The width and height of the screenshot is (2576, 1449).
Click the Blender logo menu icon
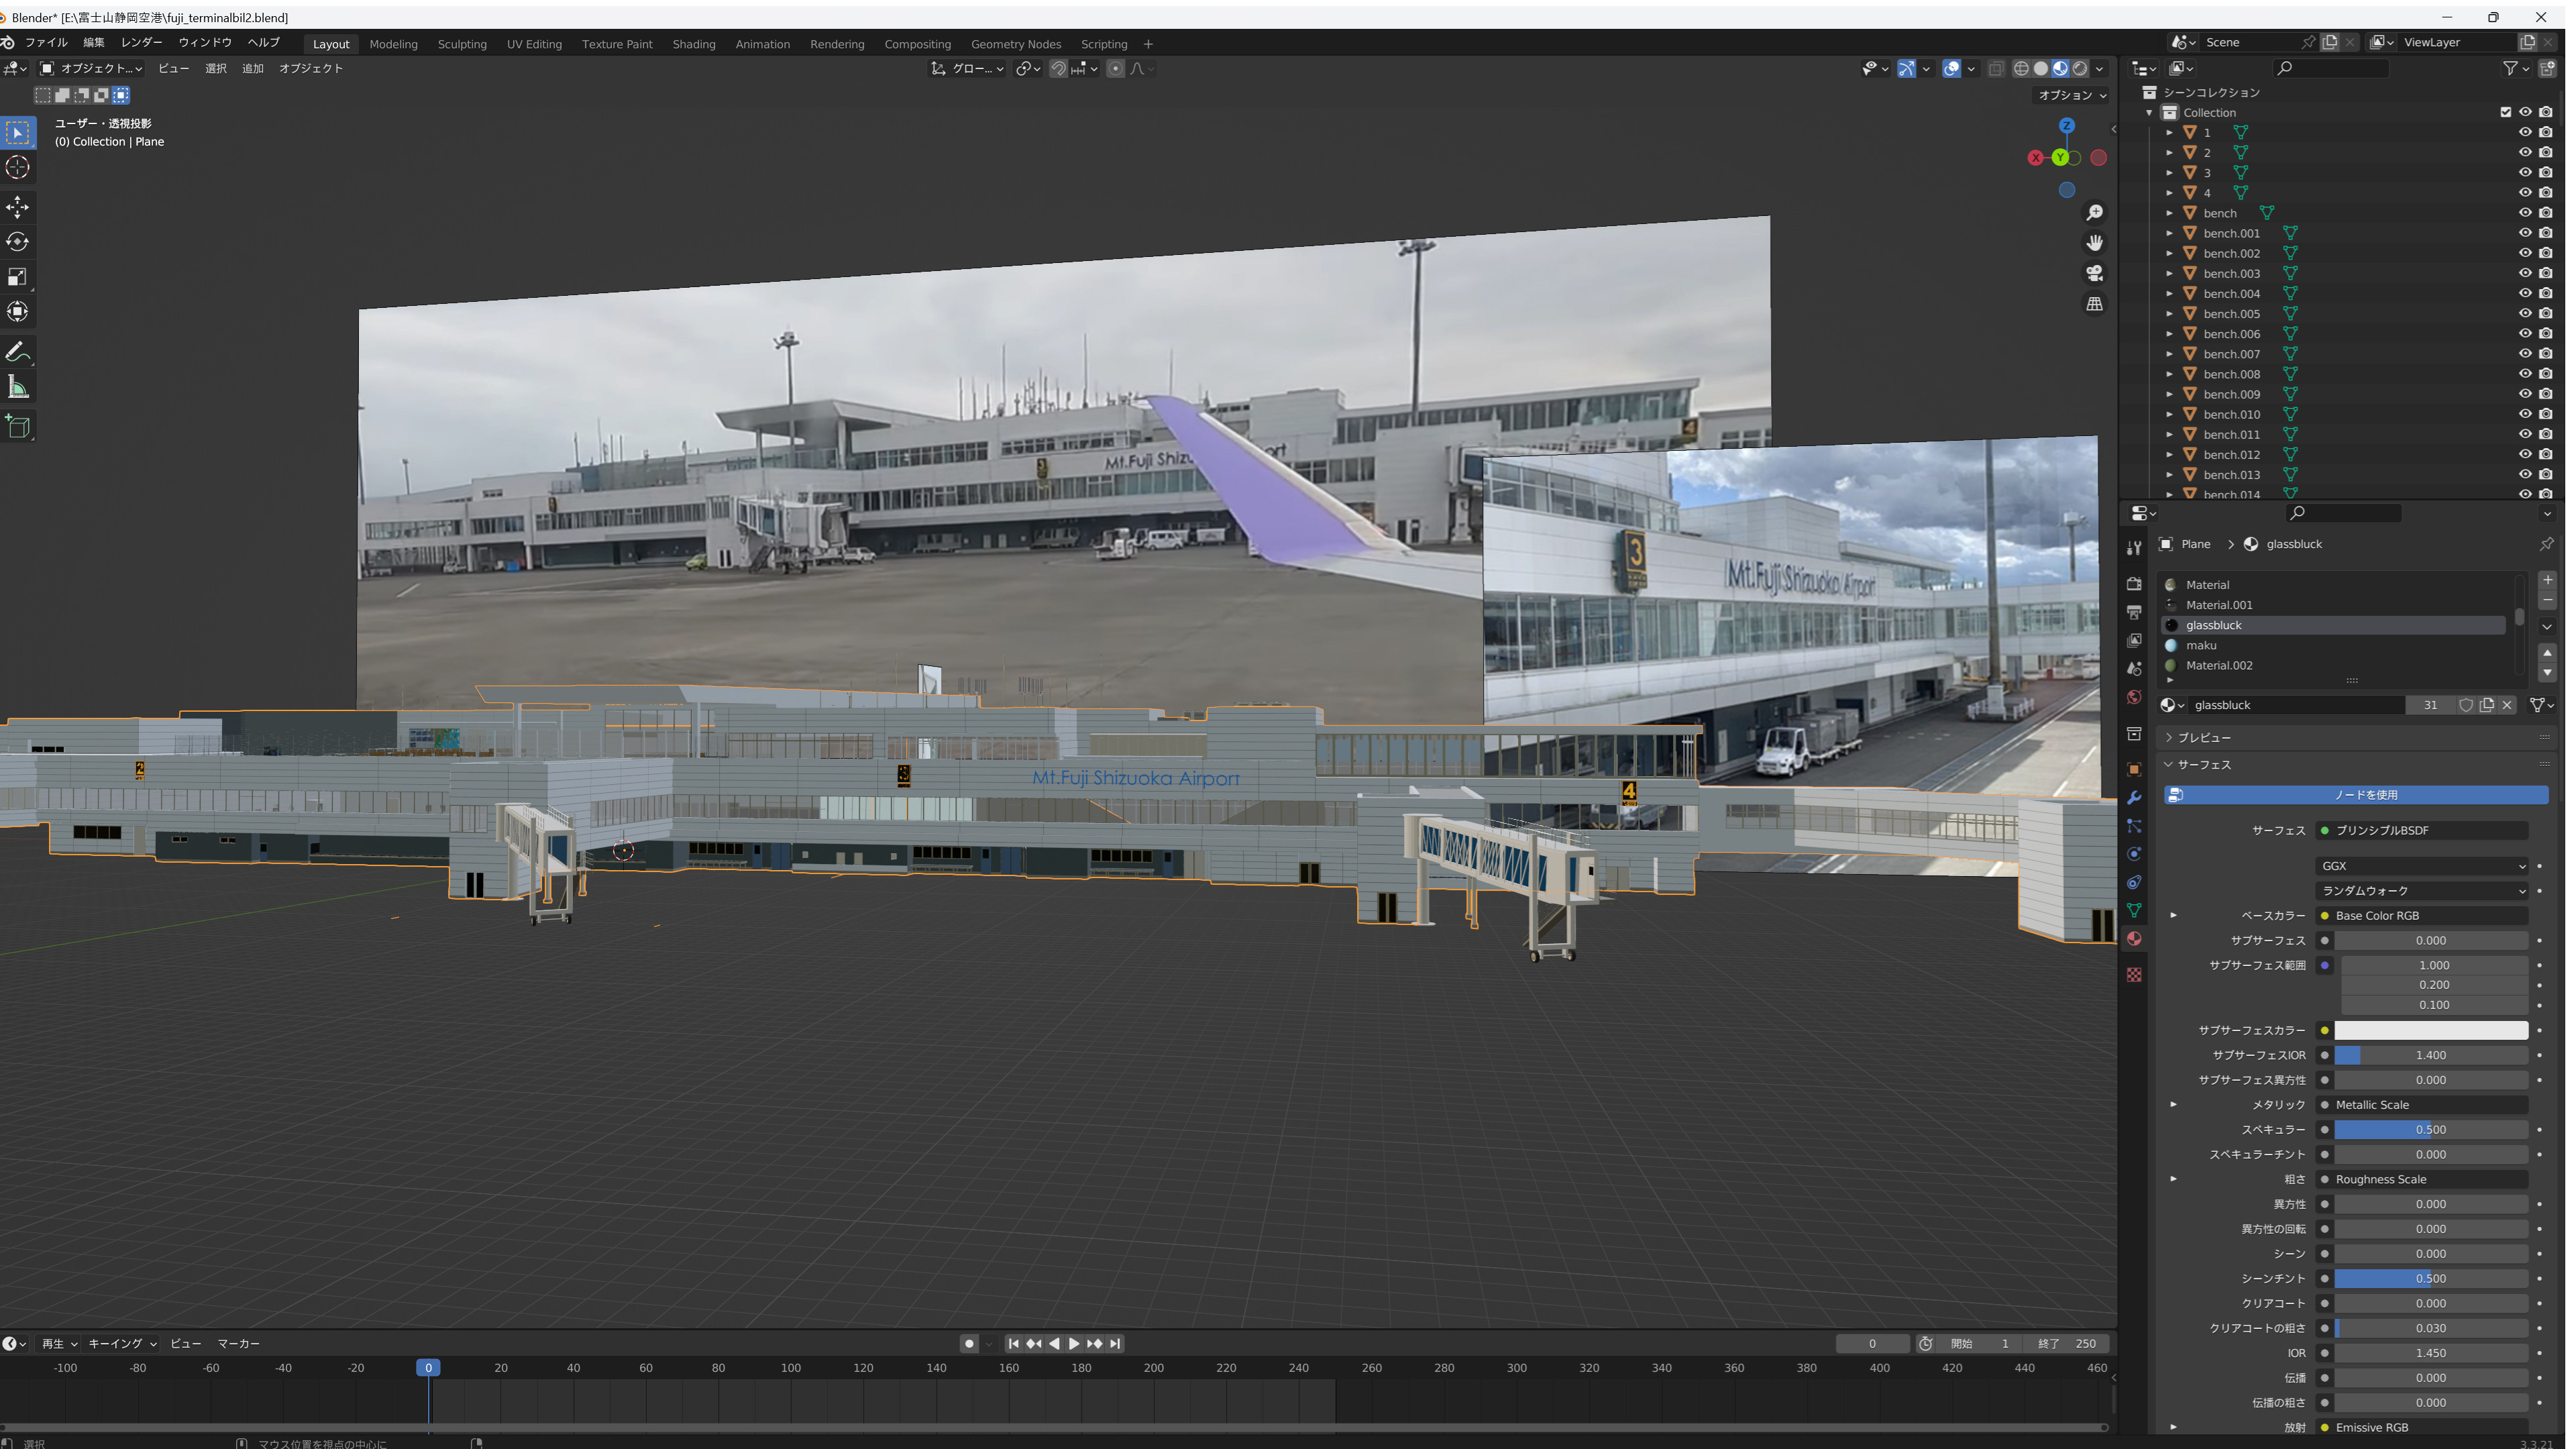coord(8,43)
